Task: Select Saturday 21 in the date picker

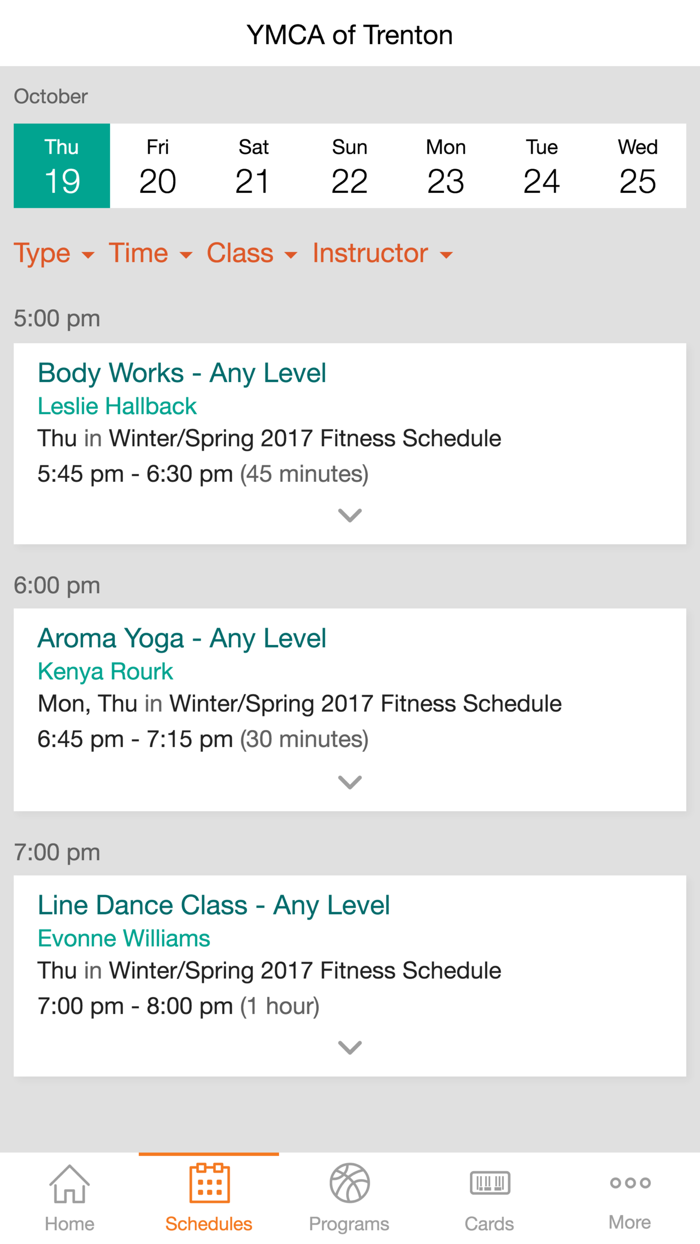Action: (253, 165)
